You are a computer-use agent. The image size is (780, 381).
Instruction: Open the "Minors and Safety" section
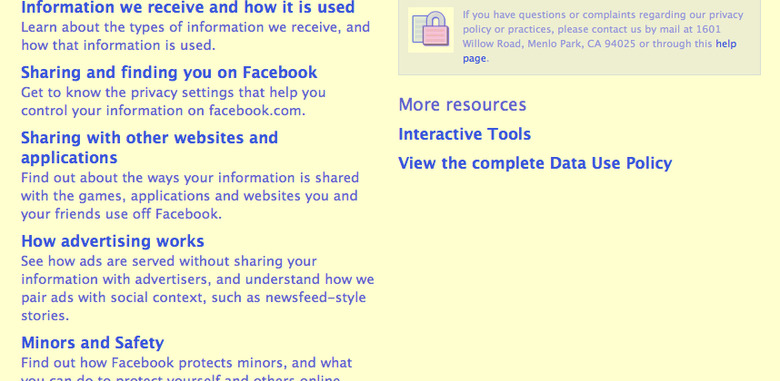[x=93, y=343]
